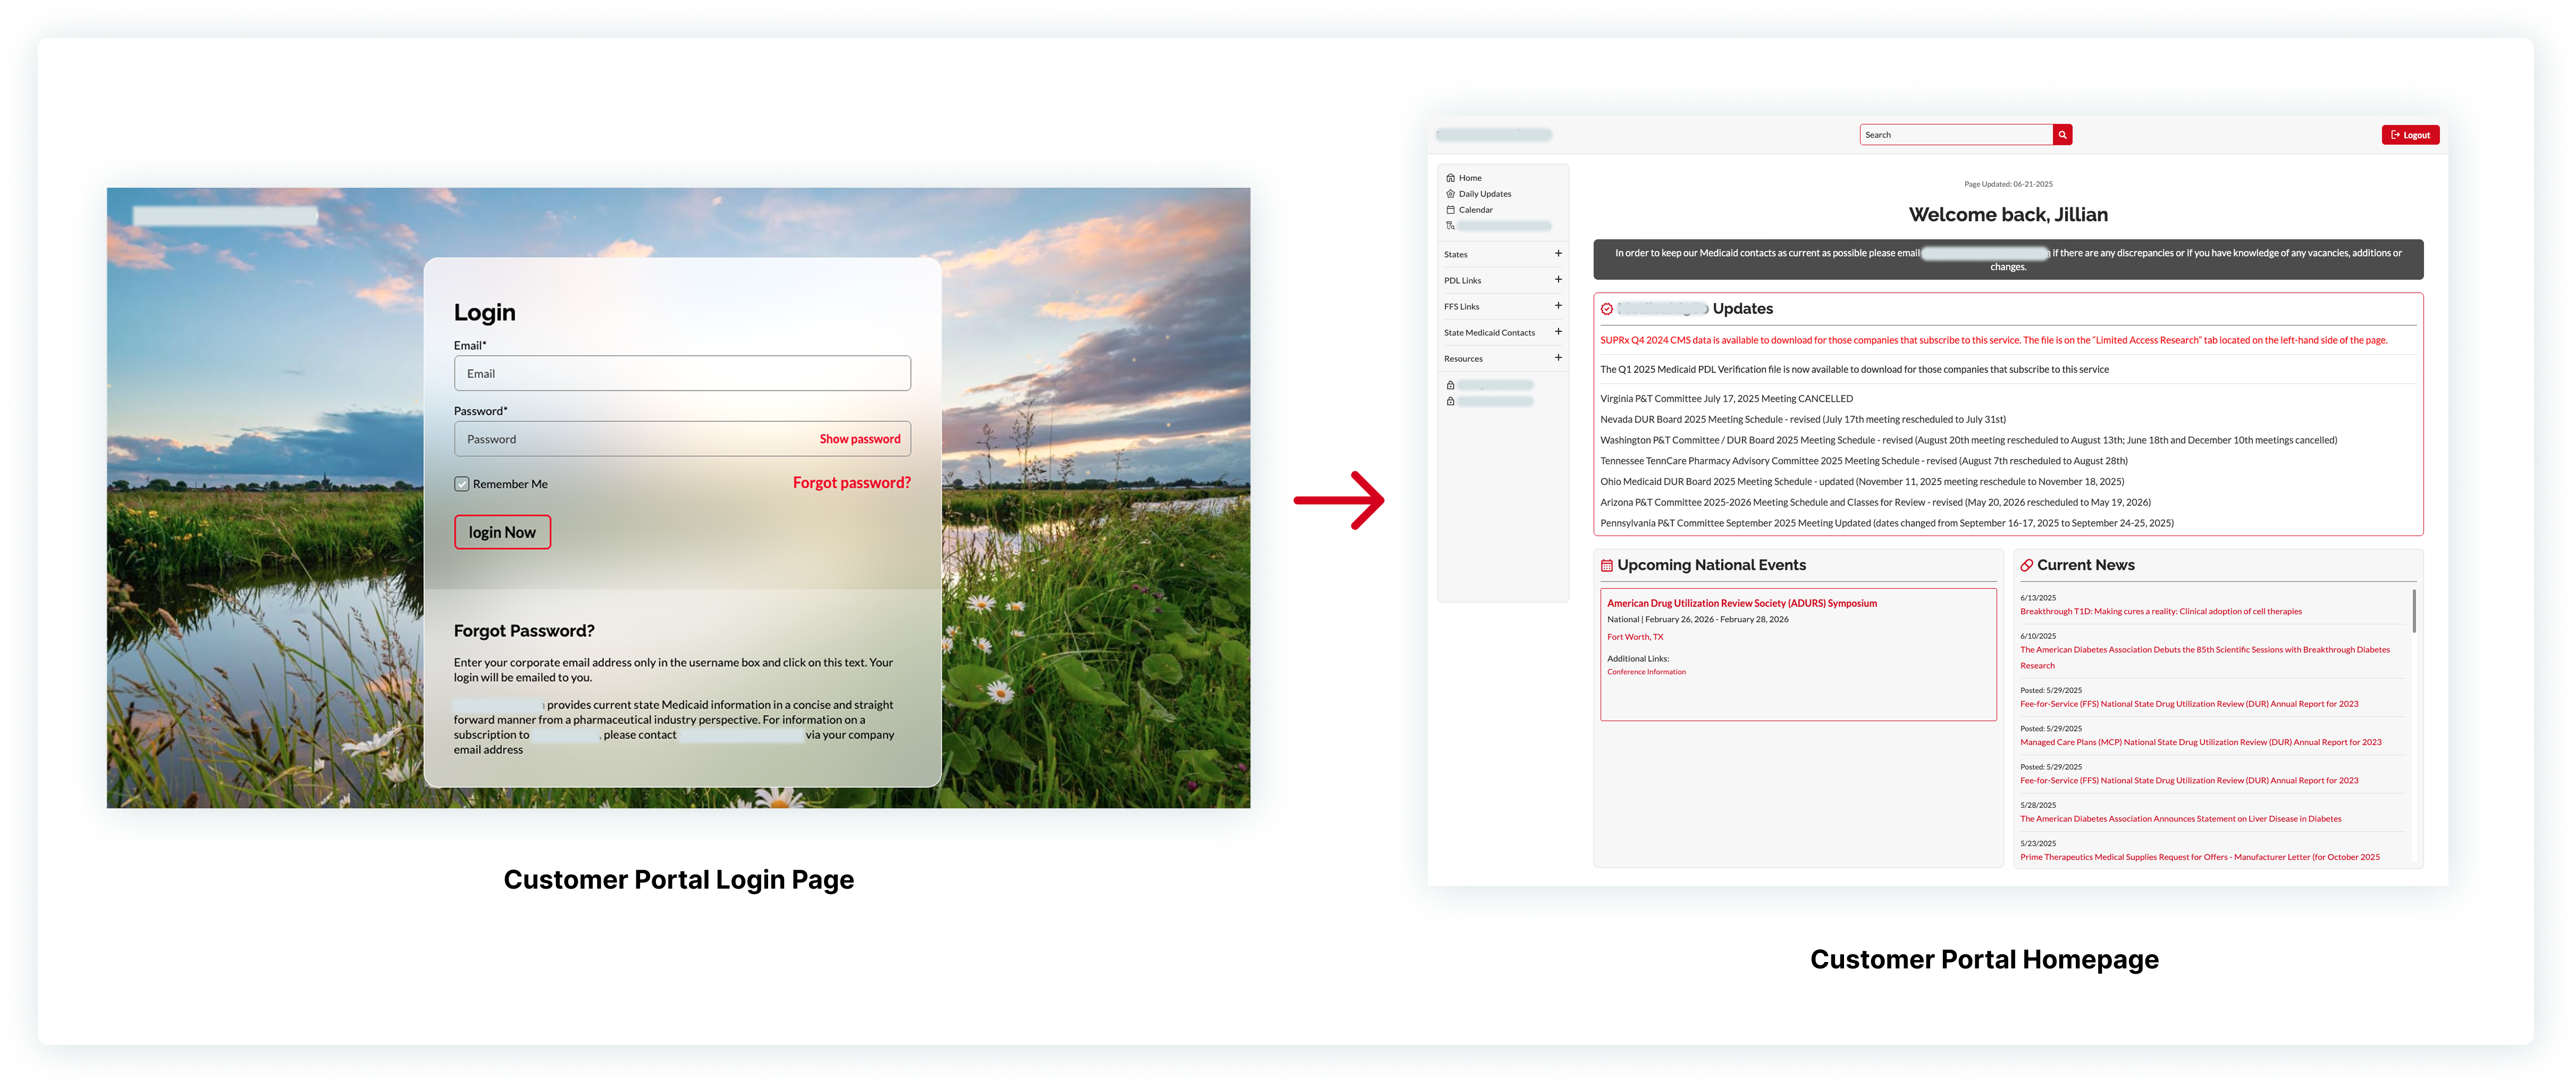Viewport: 2576px width, 1087px height.
Task: Click the red Forgot password? link
Action: point(852,483)
